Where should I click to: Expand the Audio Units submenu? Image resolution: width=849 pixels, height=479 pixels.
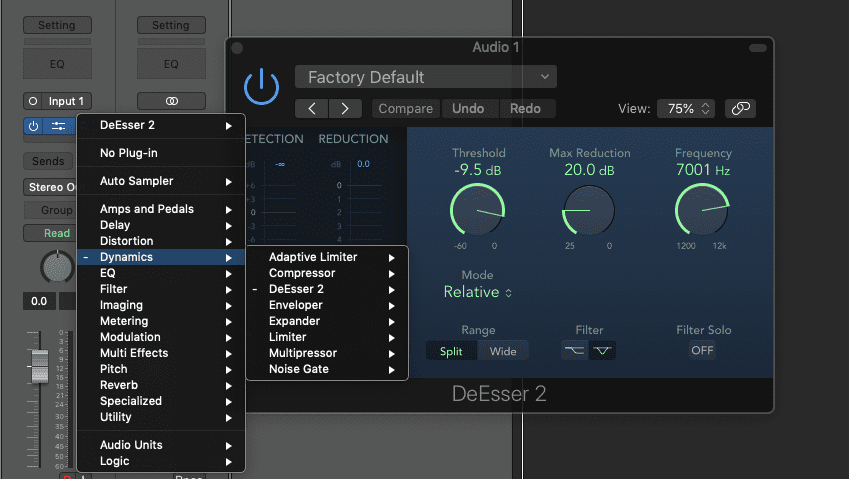coord(161,445)
